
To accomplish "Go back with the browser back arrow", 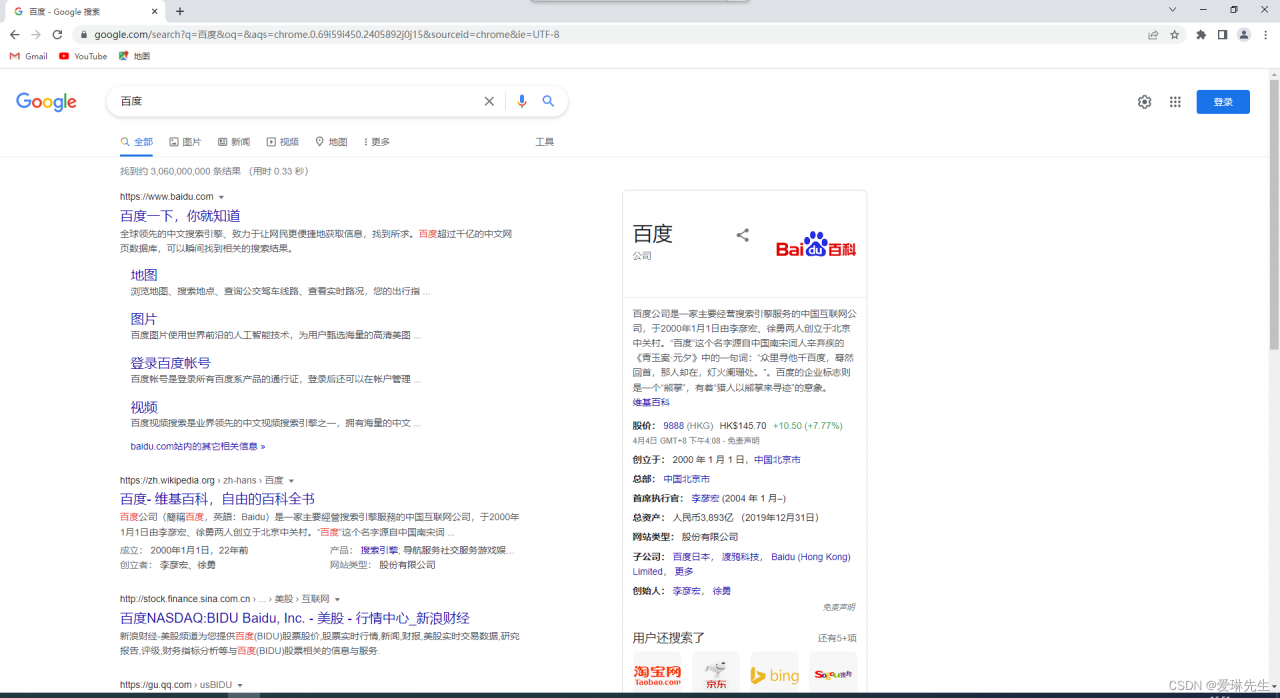I will (x=14, y=34).
